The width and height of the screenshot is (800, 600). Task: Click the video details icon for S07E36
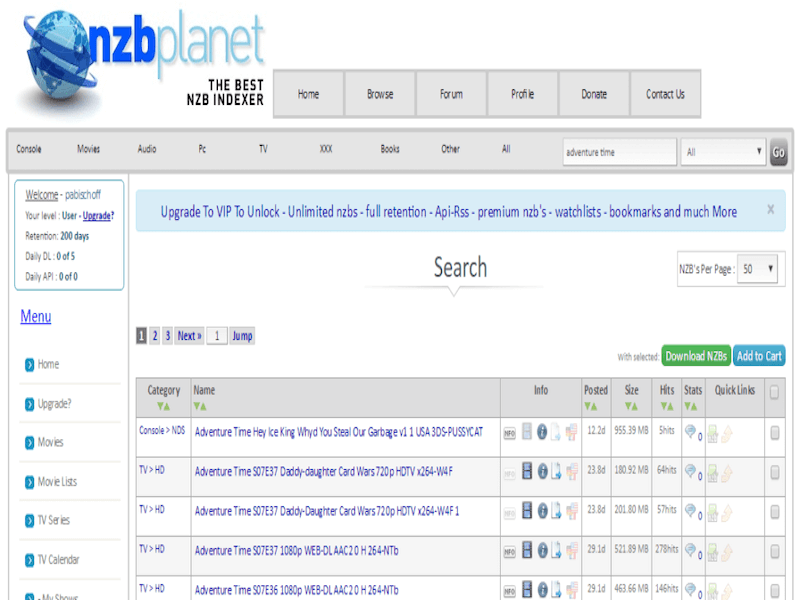pos(527,588)
